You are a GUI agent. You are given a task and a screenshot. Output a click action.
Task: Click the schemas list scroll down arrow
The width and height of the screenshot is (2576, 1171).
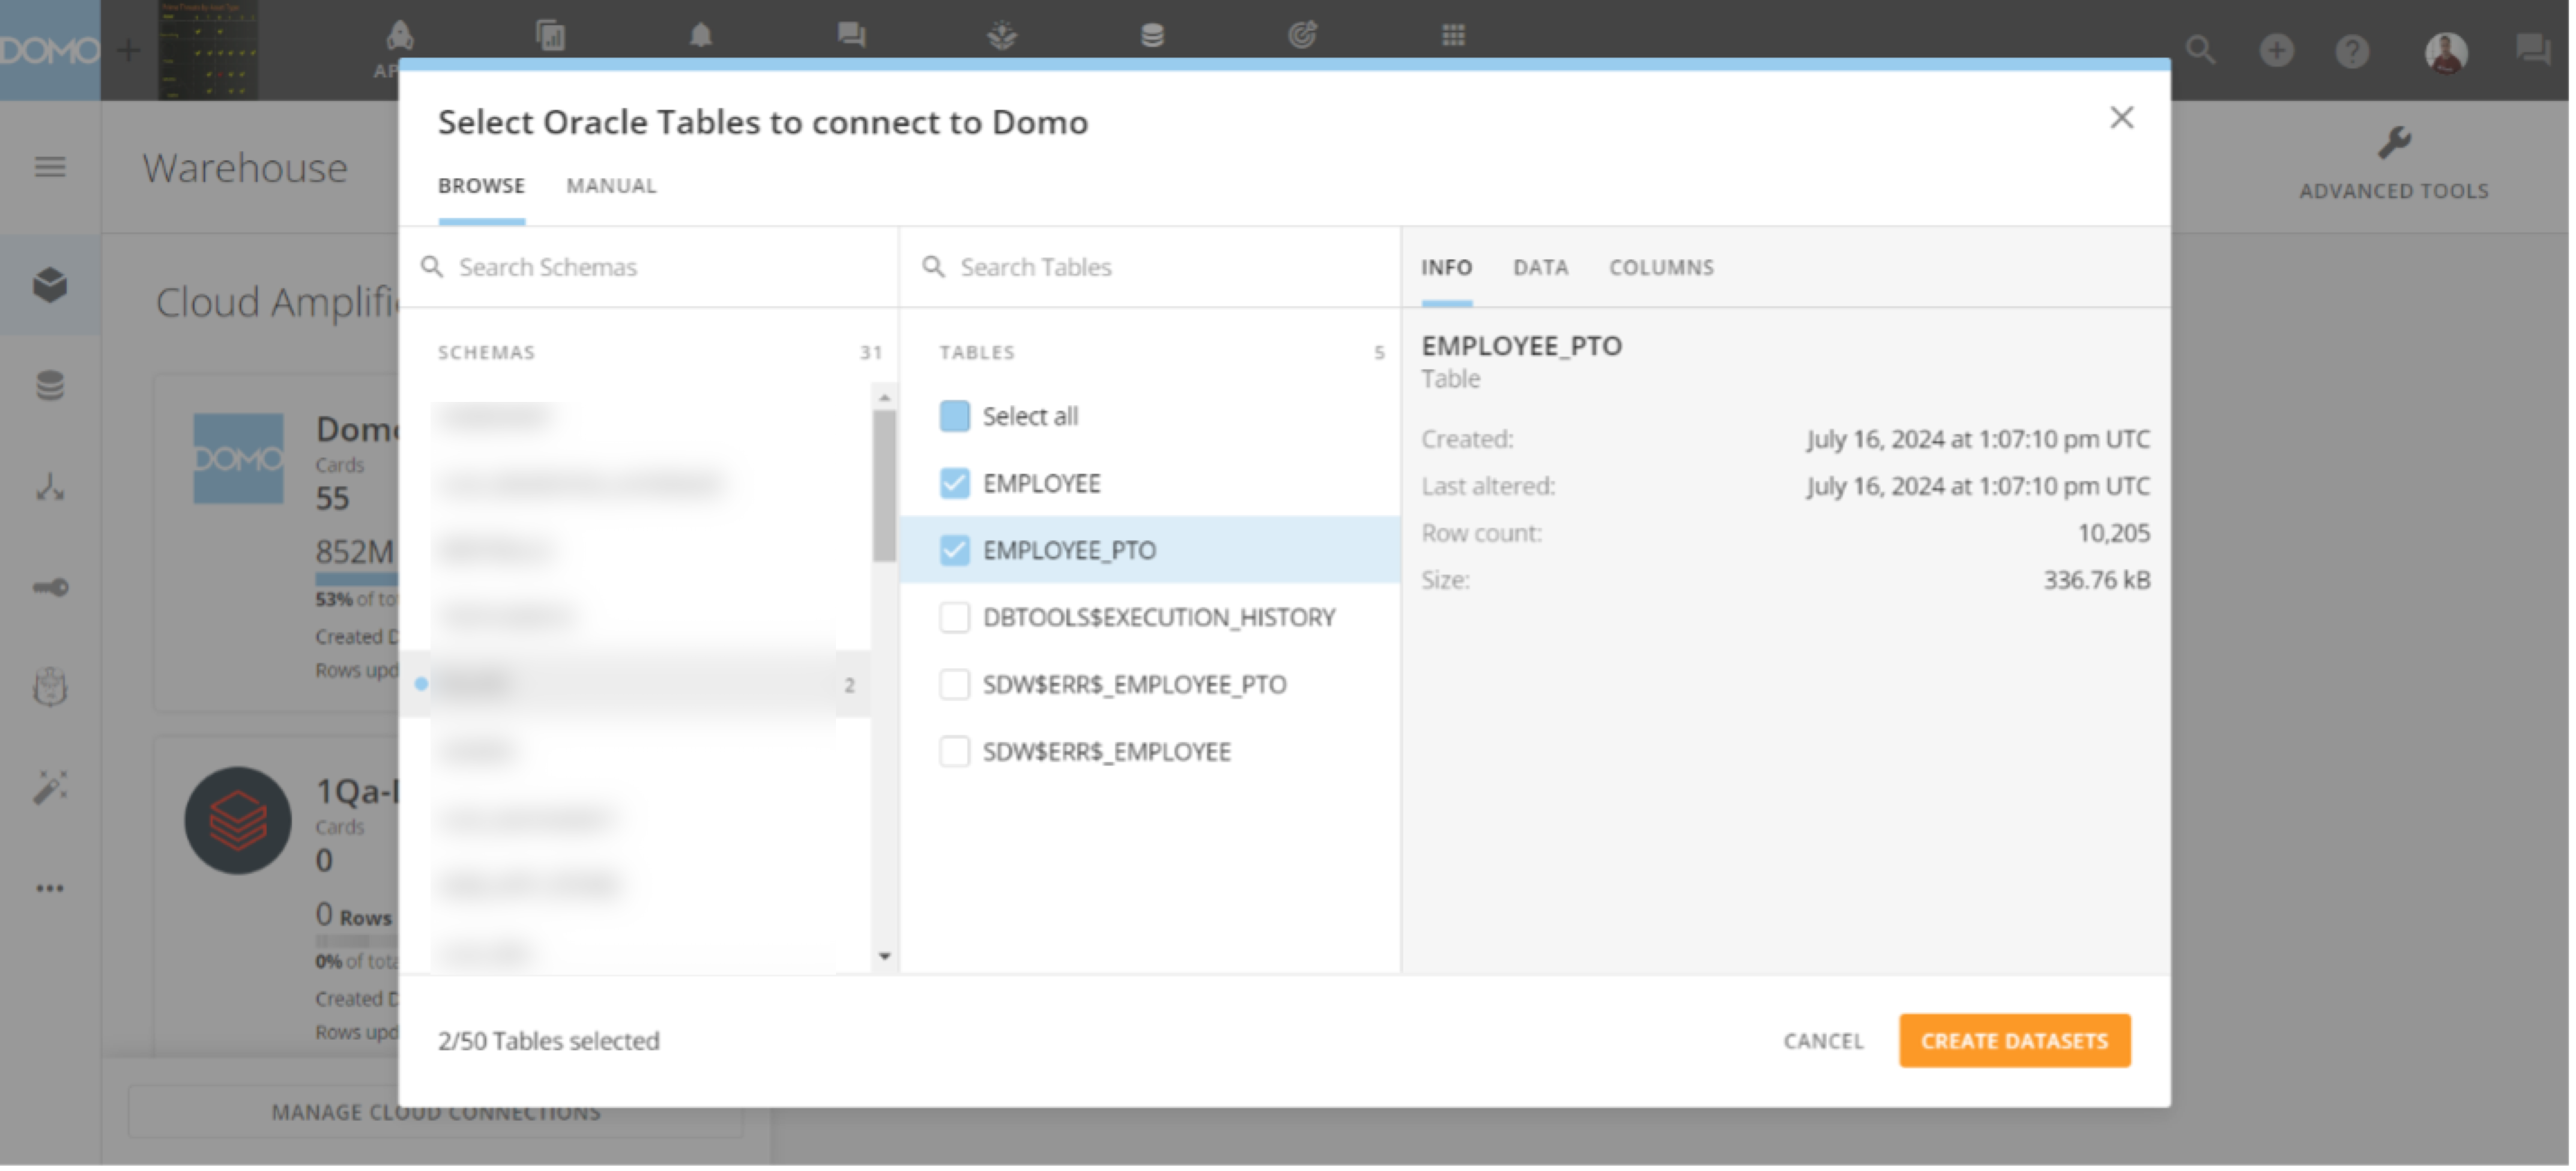click(884, 957)
